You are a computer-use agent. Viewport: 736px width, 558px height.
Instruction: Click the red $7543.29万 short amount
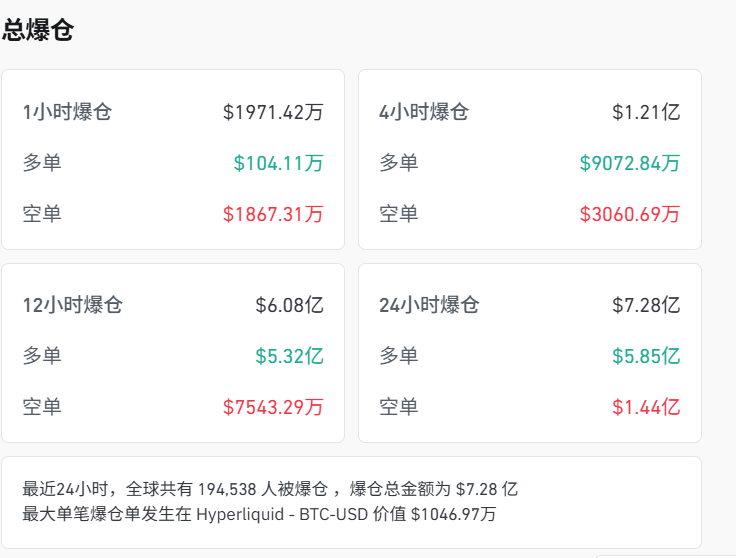click(273, 407)
